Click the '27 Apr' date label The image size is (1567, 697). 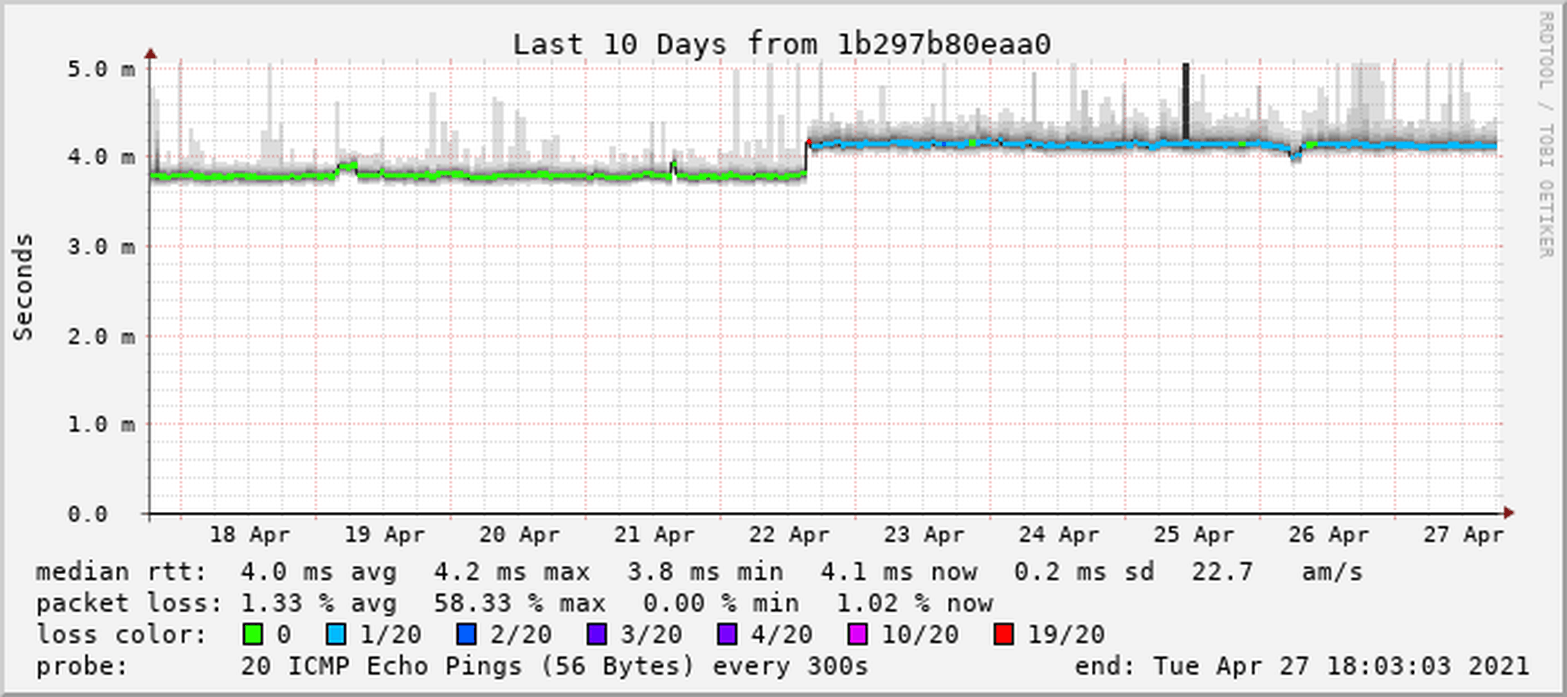1464,535
